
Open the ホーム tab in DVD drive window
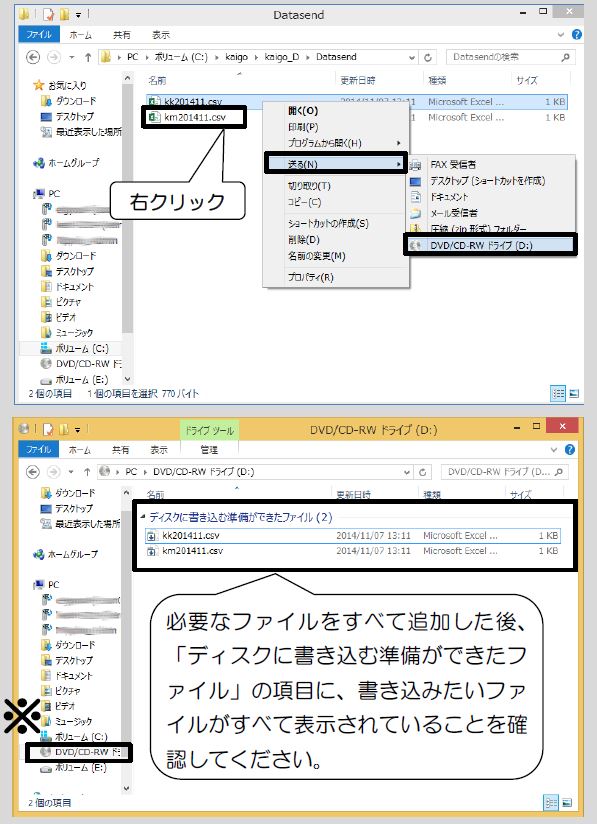pos(79,450)
